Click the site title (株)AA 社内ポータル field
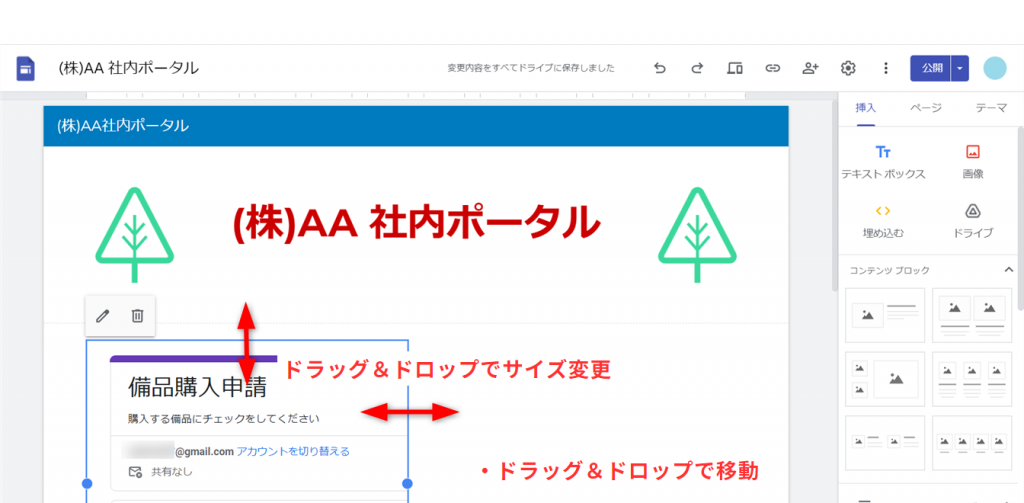 point(129,68)
